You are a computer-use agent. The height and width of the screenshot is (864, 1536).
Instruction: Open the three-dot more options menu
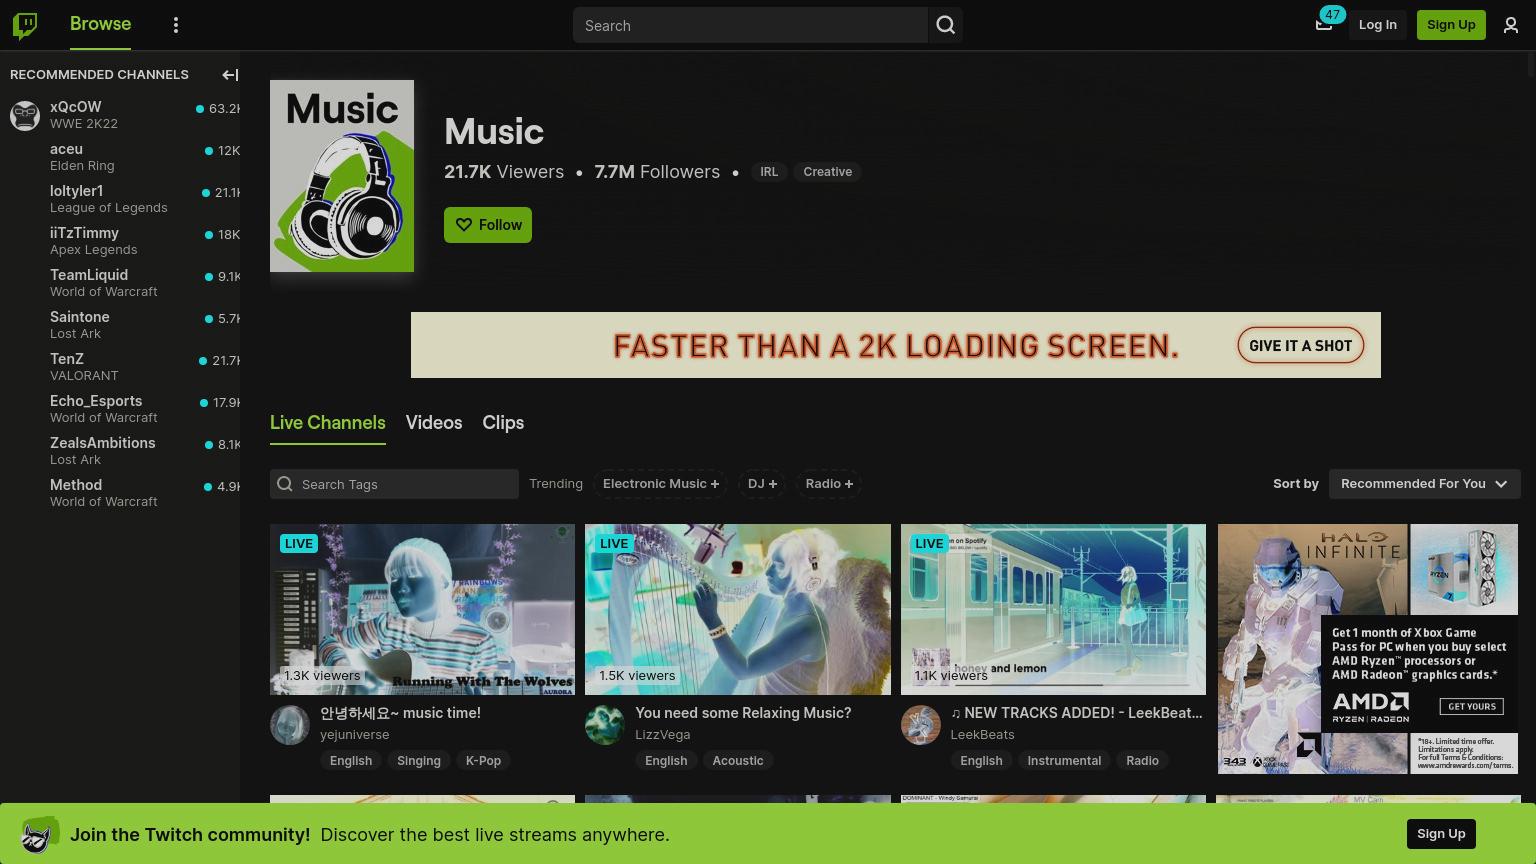pyautogui.click(x=176, y=25)
